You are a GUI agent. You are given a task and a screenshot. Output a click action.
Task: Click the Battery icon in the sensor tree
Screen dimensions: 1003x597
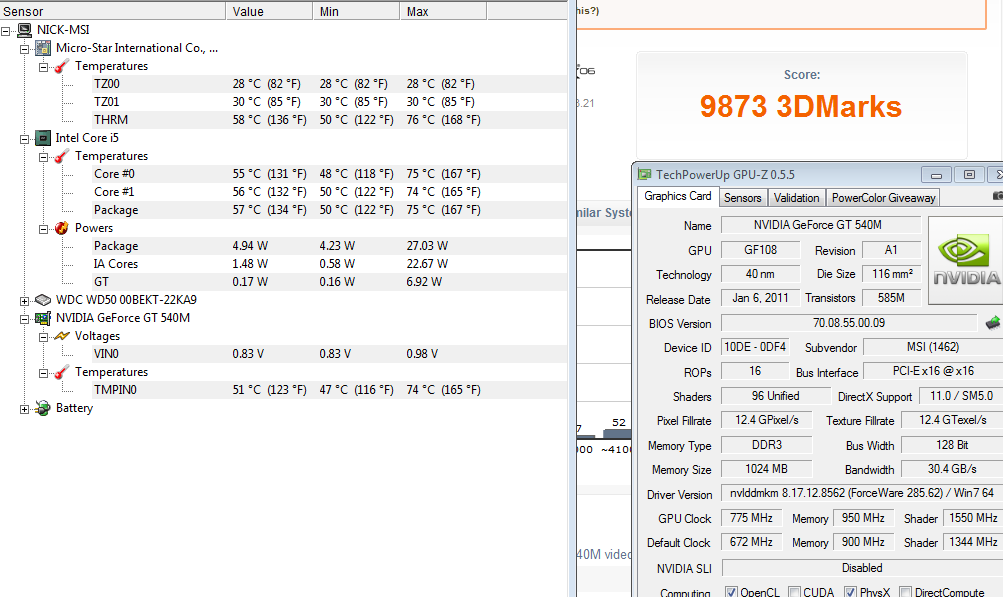(x=43, y=408)
